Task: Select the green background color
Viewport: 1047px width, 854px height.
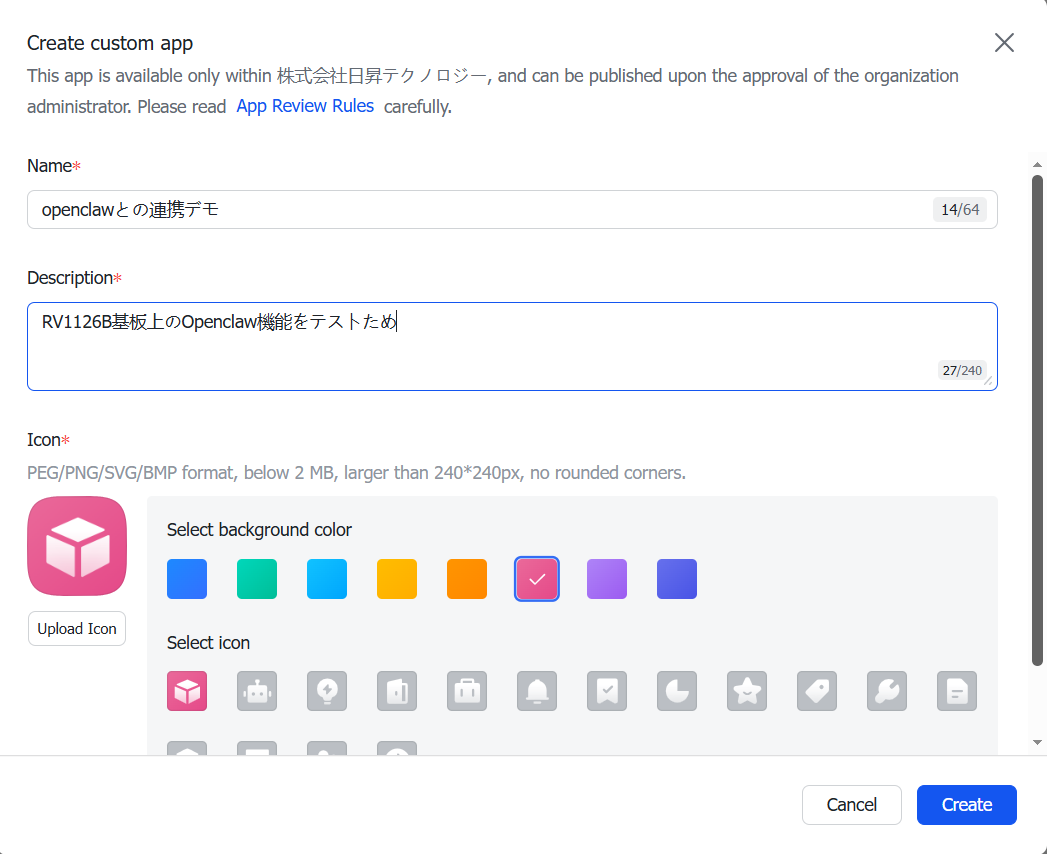Action: pos(256,579)
